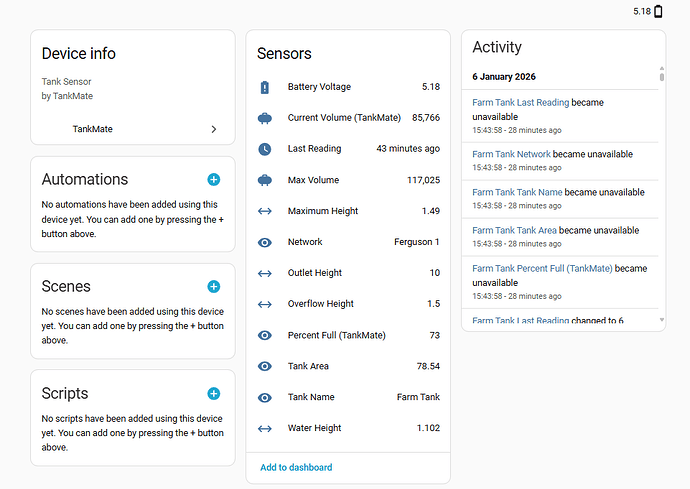Click the Last Reading clock icon

265,149
